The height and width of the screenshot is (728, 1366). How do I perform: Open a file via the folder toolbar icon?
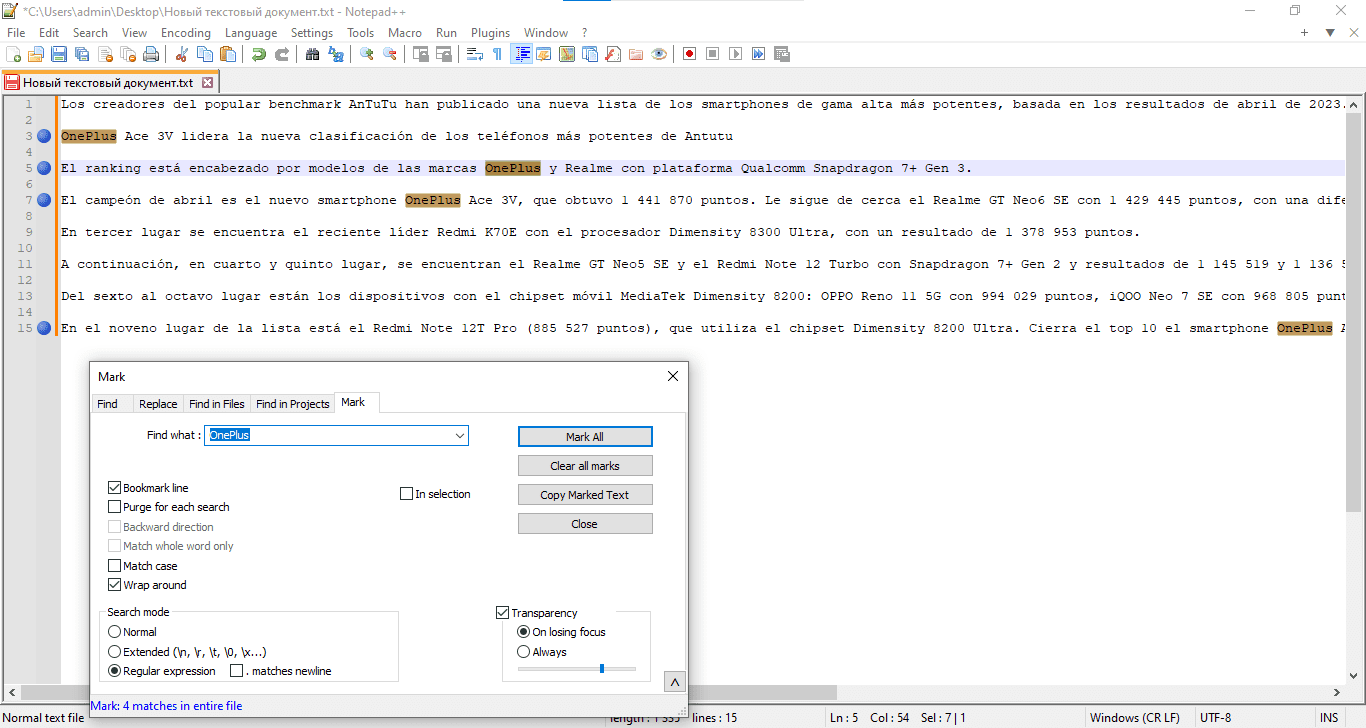[36, 54]
